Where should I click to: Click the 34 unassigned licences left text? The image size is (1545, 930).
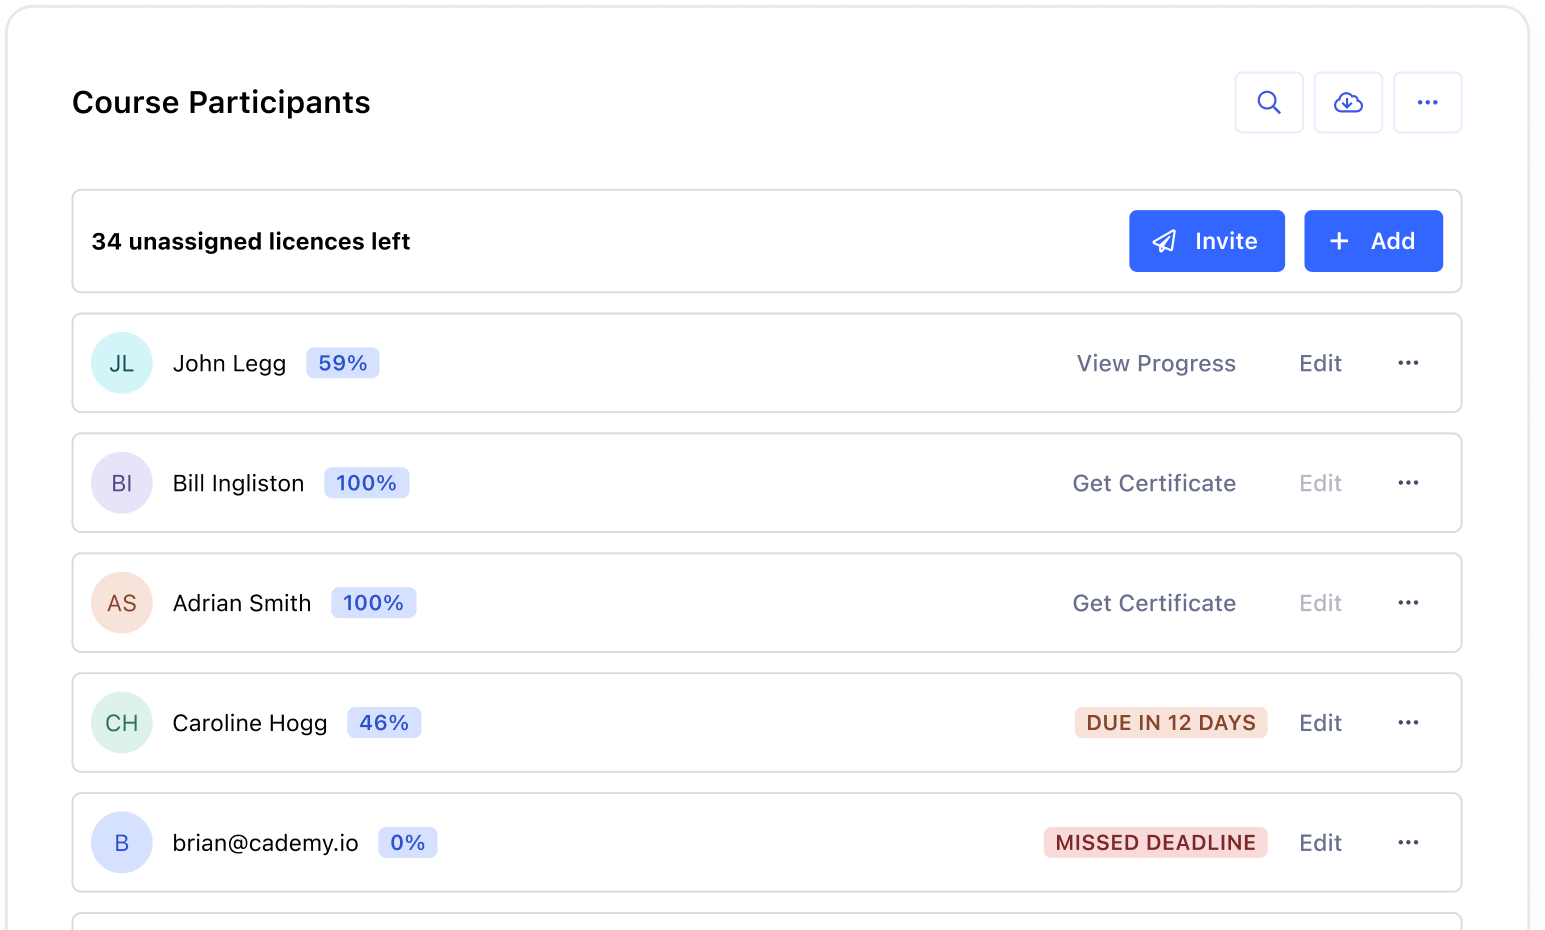pyautogui.click(x=251, y=241)
